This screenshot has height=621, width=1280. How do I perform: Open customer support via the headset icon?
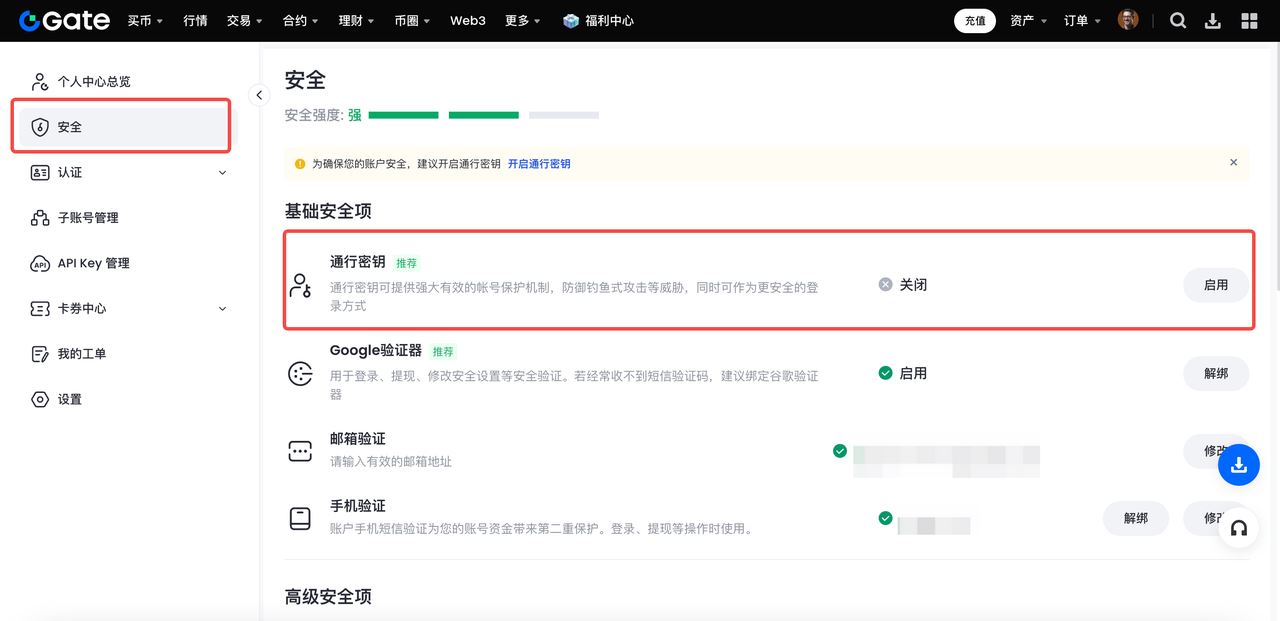coord(1239,528)
